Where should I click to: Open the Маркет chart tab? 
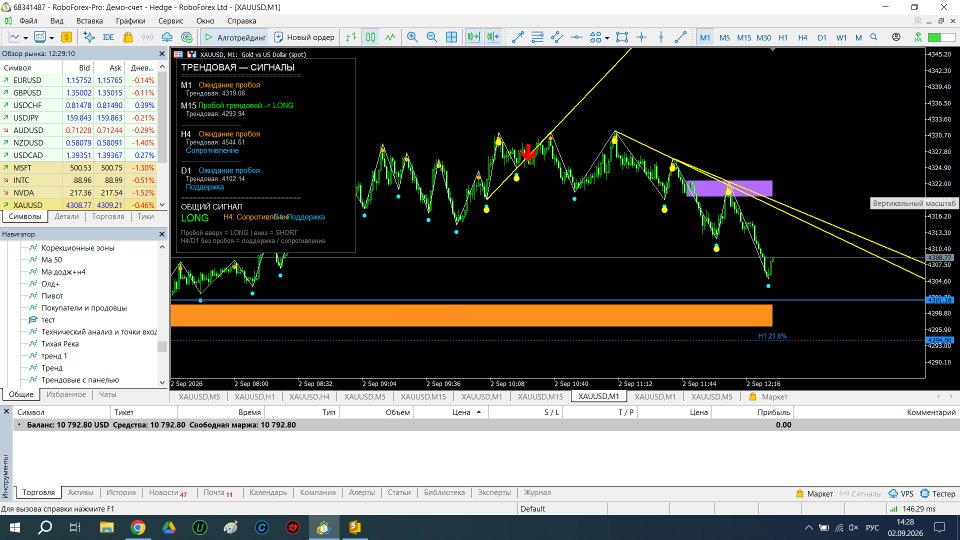[768, 397]
